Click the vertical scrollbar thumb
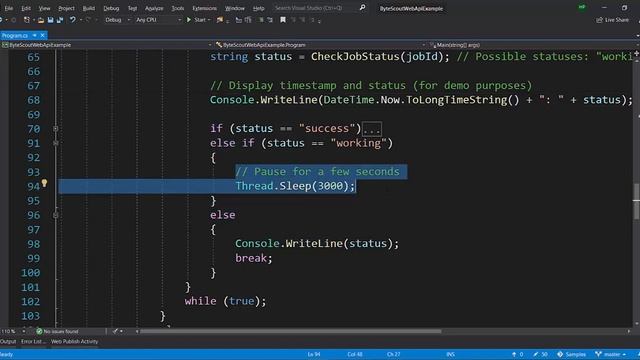Screen dimensions: 640x360 (x=636, y=202)
